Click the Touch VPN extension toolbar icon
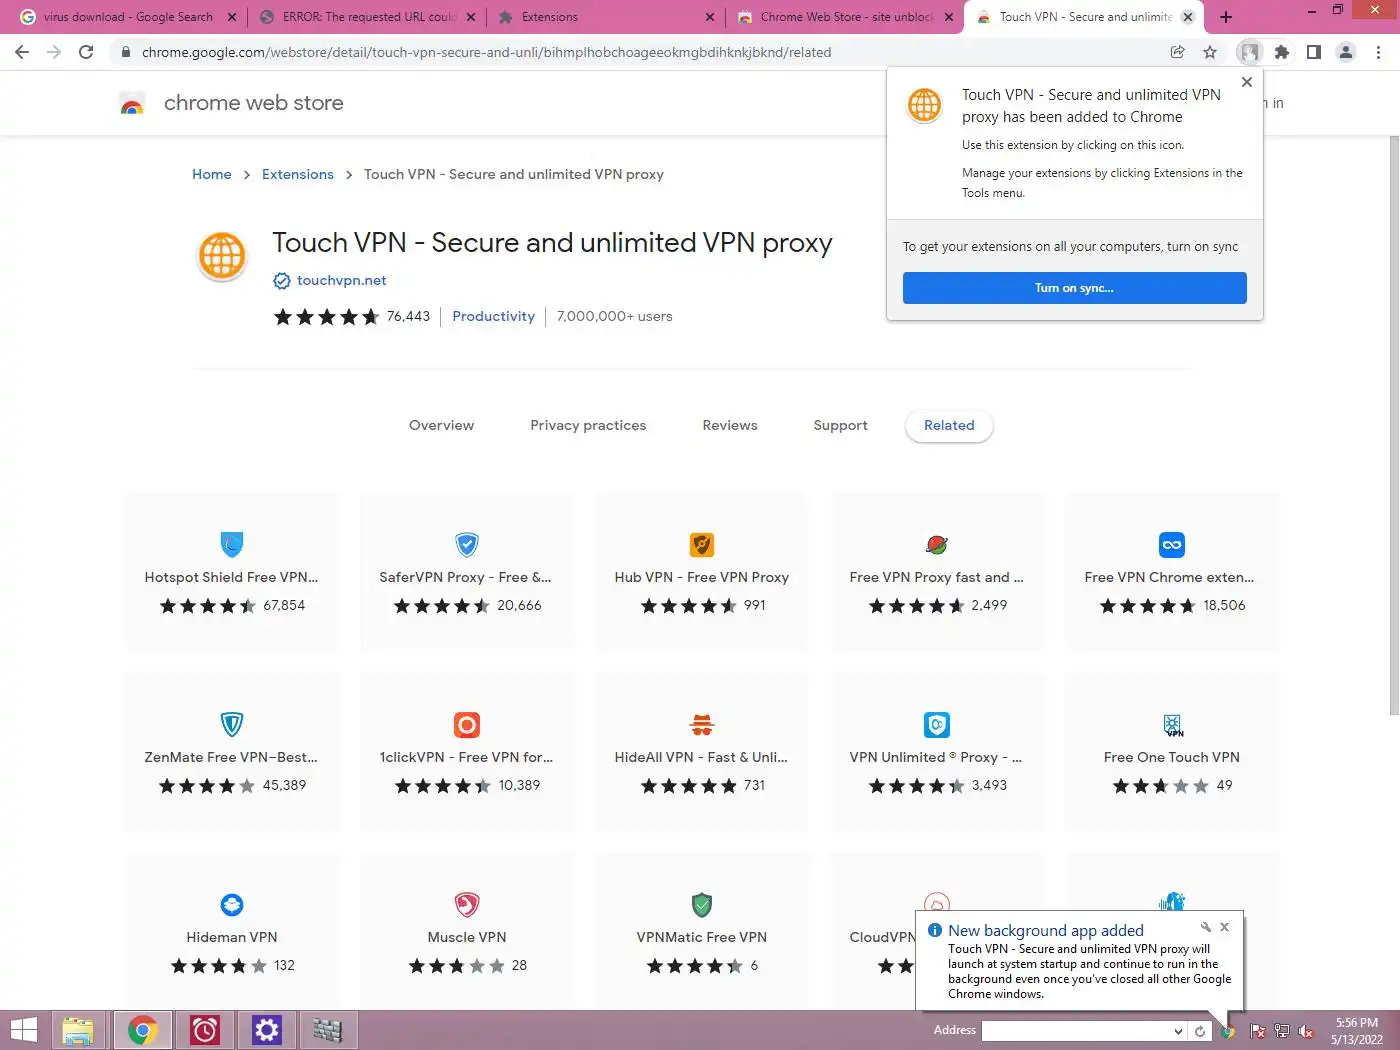The height and width of the screenshot is (1050, 1400). tap(1249, 52)
